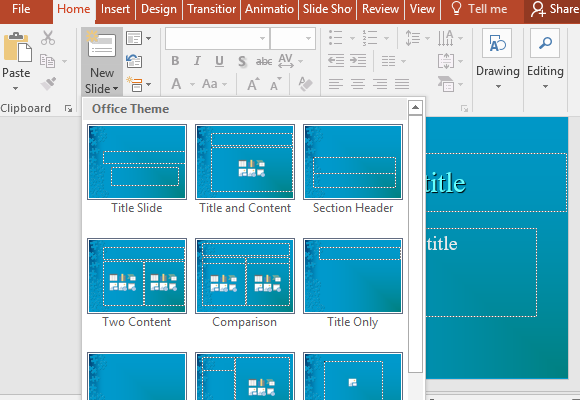Align text right
Screen dimensions: 580x400
(380, 84)
